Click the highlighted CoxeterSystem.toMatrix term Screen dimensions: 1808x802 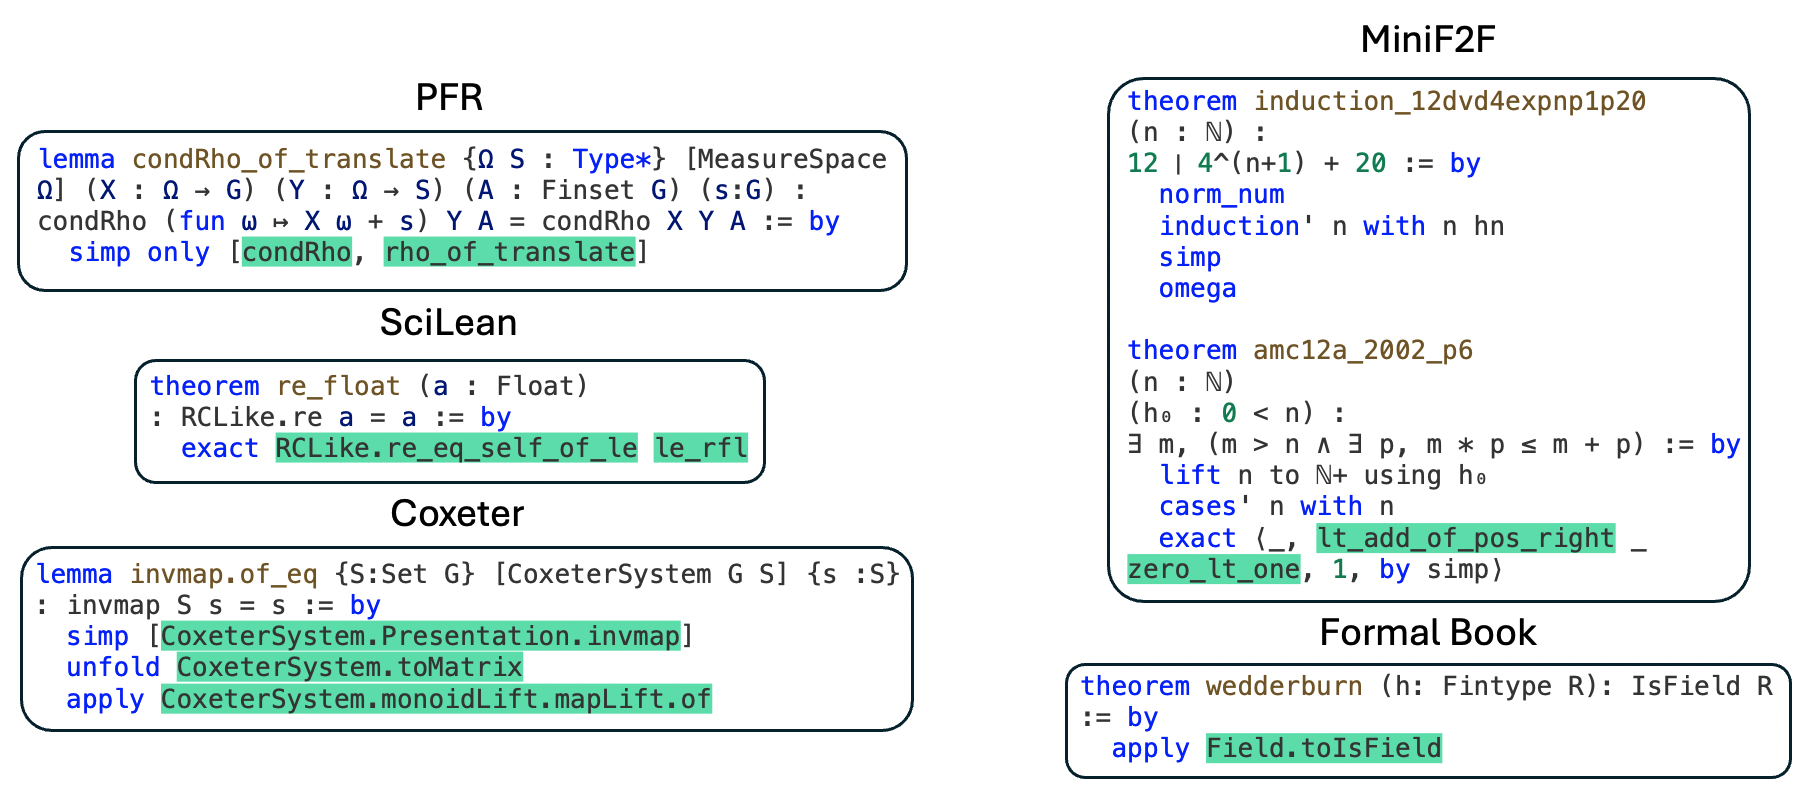point(349,667)
